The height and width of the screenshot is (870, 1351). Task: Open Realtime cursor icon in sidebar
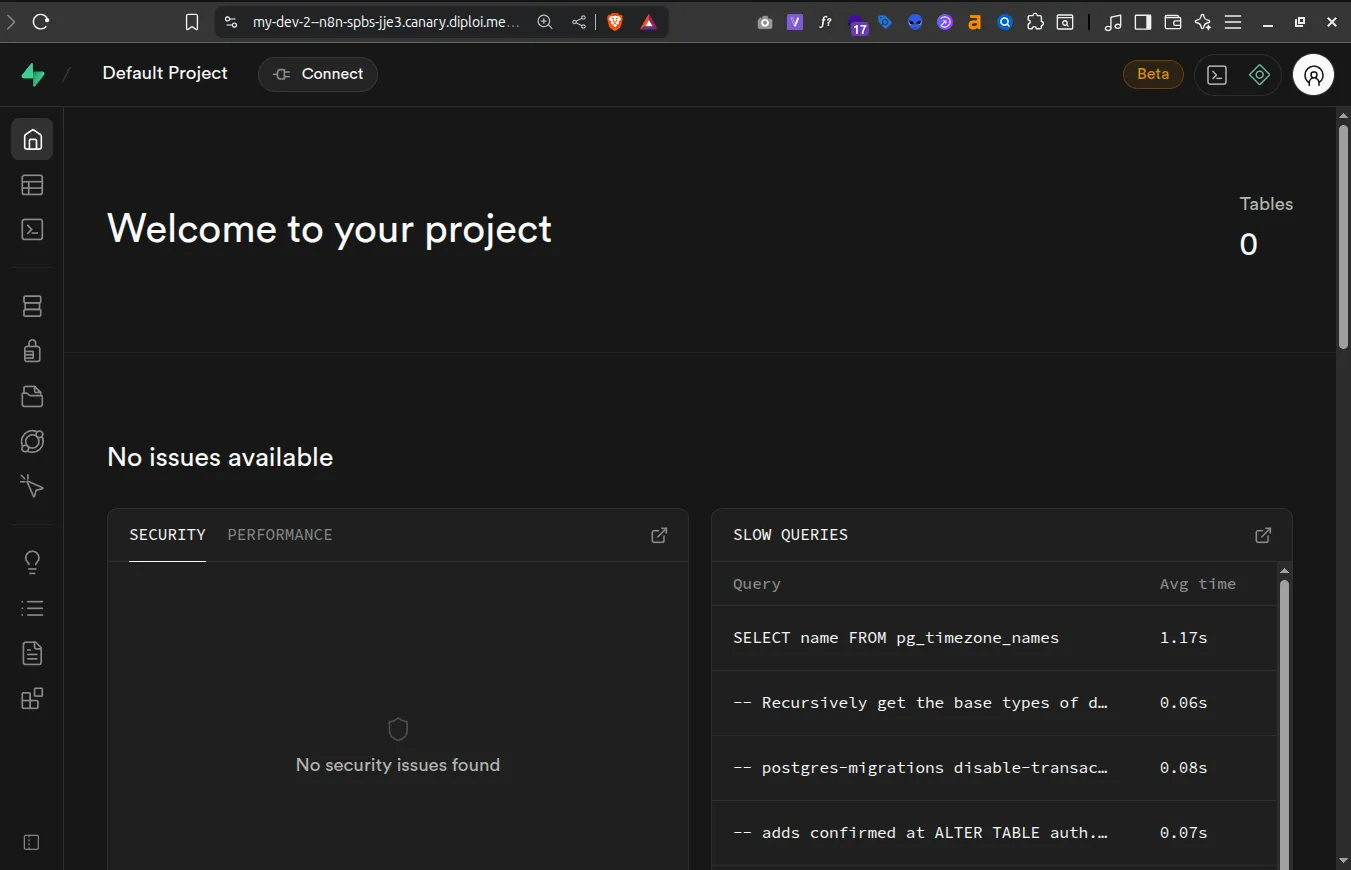point(32,487)
